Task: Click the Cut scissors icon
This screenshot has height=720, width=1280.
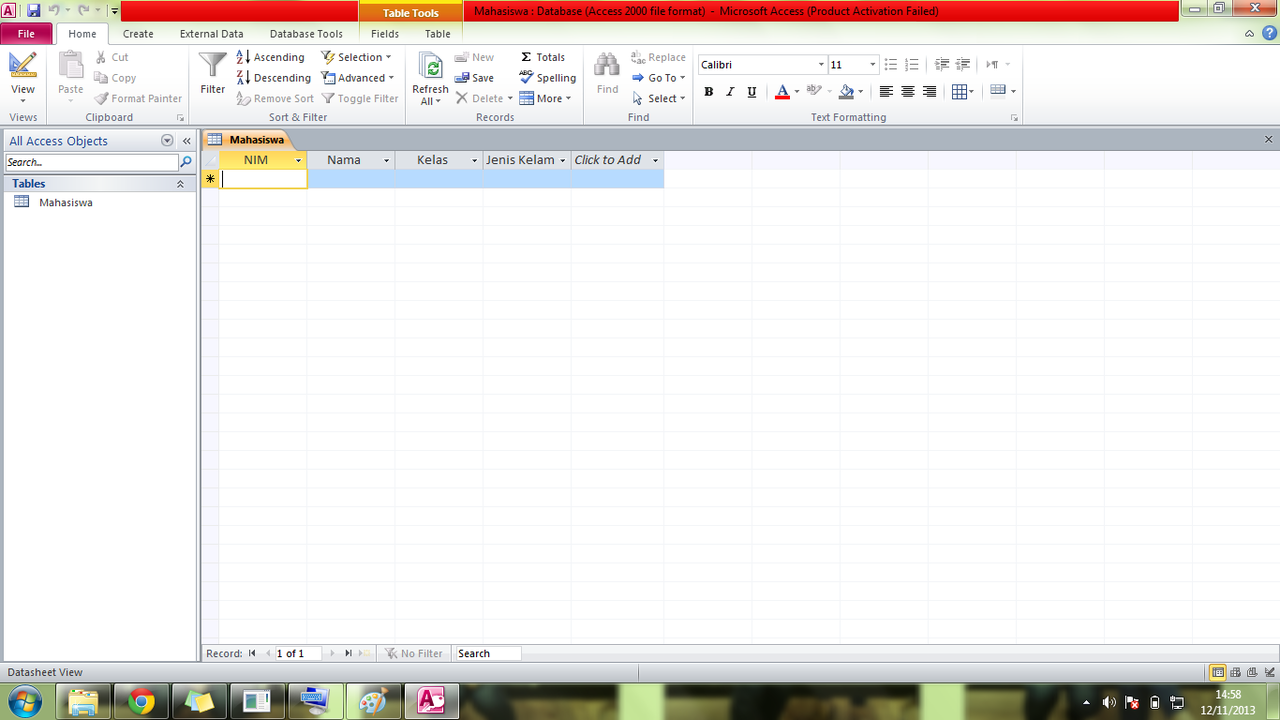Action: pyautogui.click(x=101, y=57)
